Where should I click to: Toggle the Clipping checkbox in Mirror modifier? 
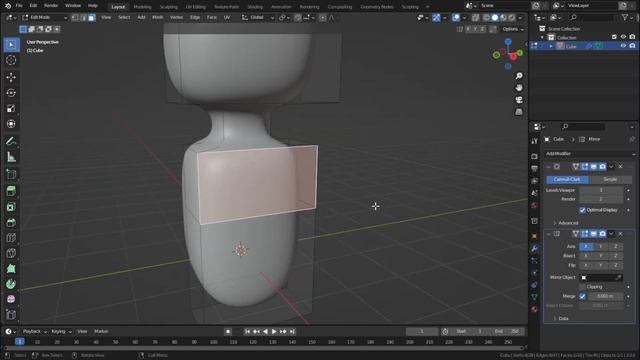tap(582, 287)
